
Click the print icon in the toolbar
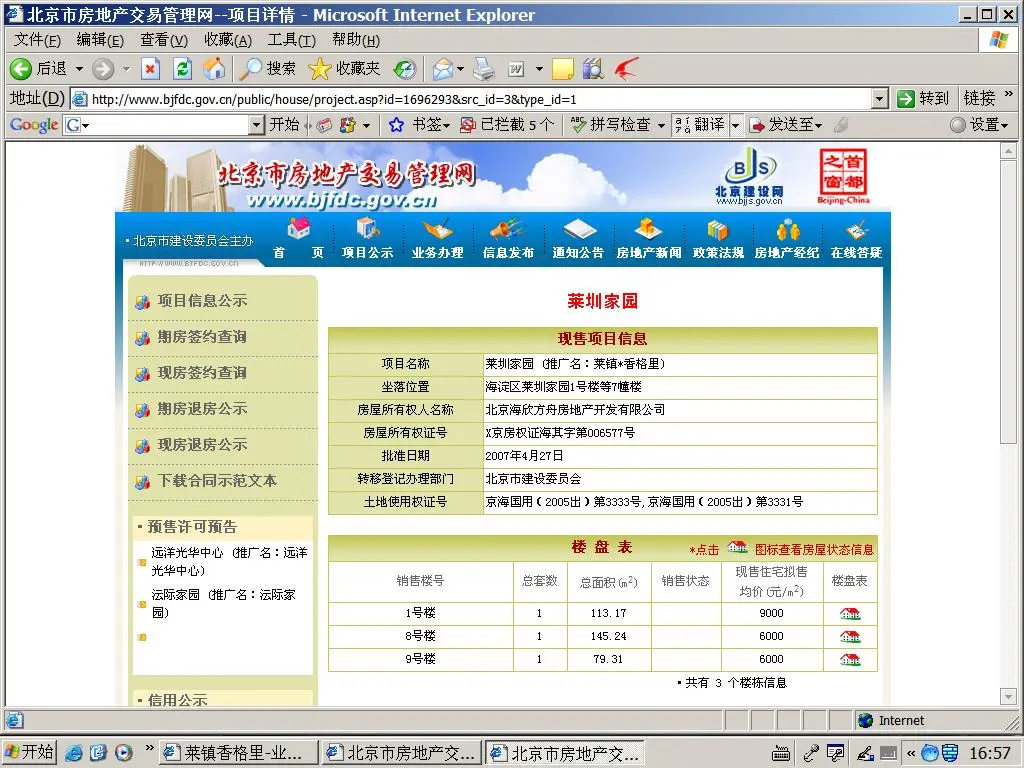[x=482, y=69]
